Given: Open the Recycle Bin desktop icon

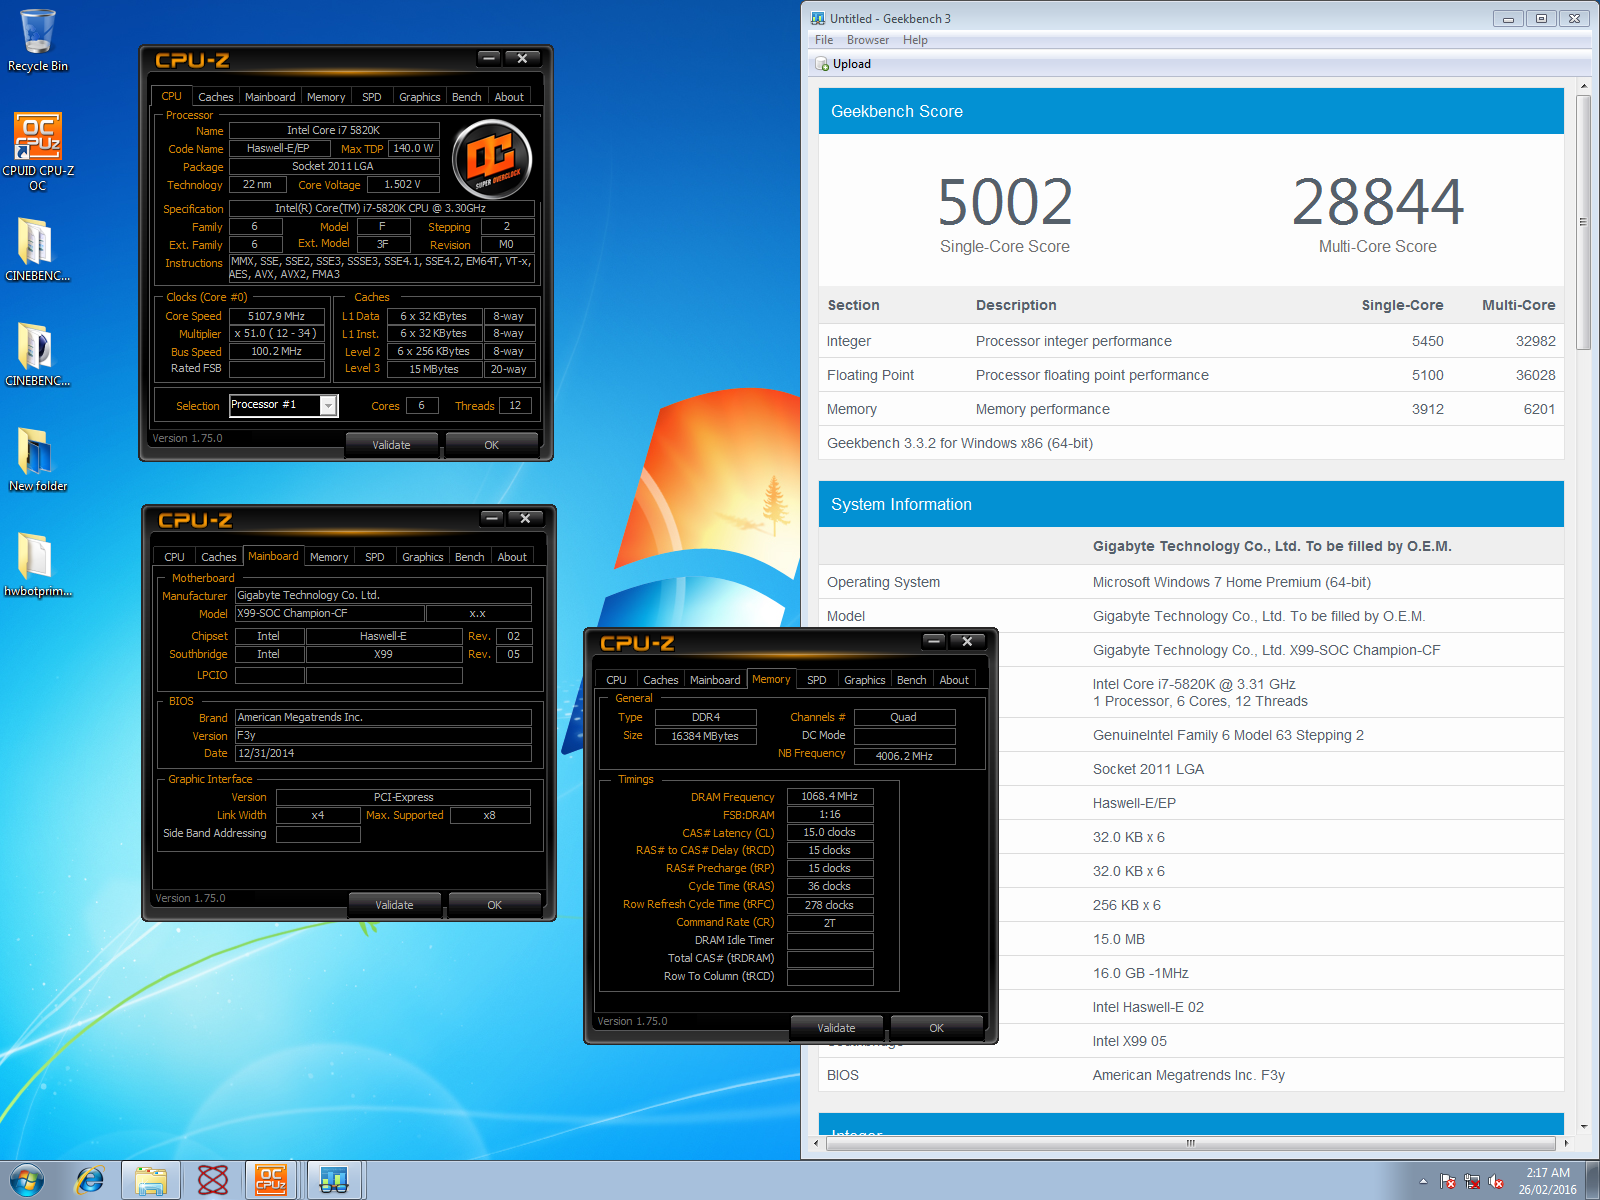Looking at the screenshot, I should [x=38, y=40].
